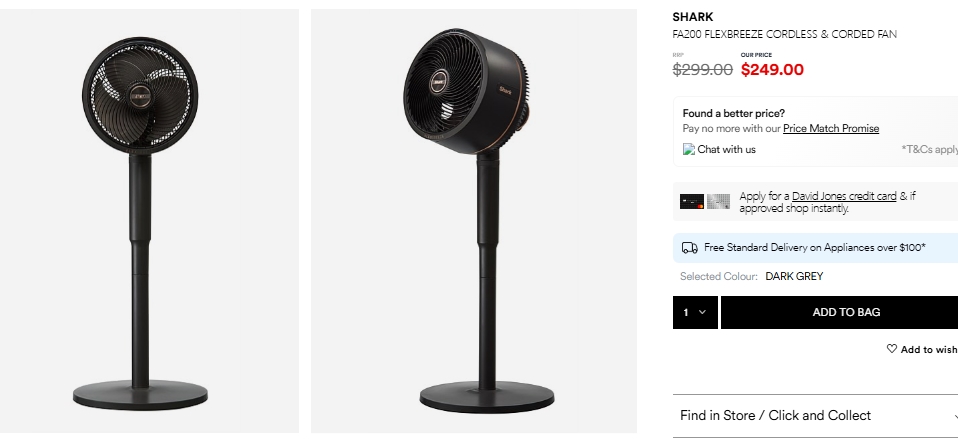Click the T&Cs apply text
This screenshot has height=441, width=958.
[930, 150]
